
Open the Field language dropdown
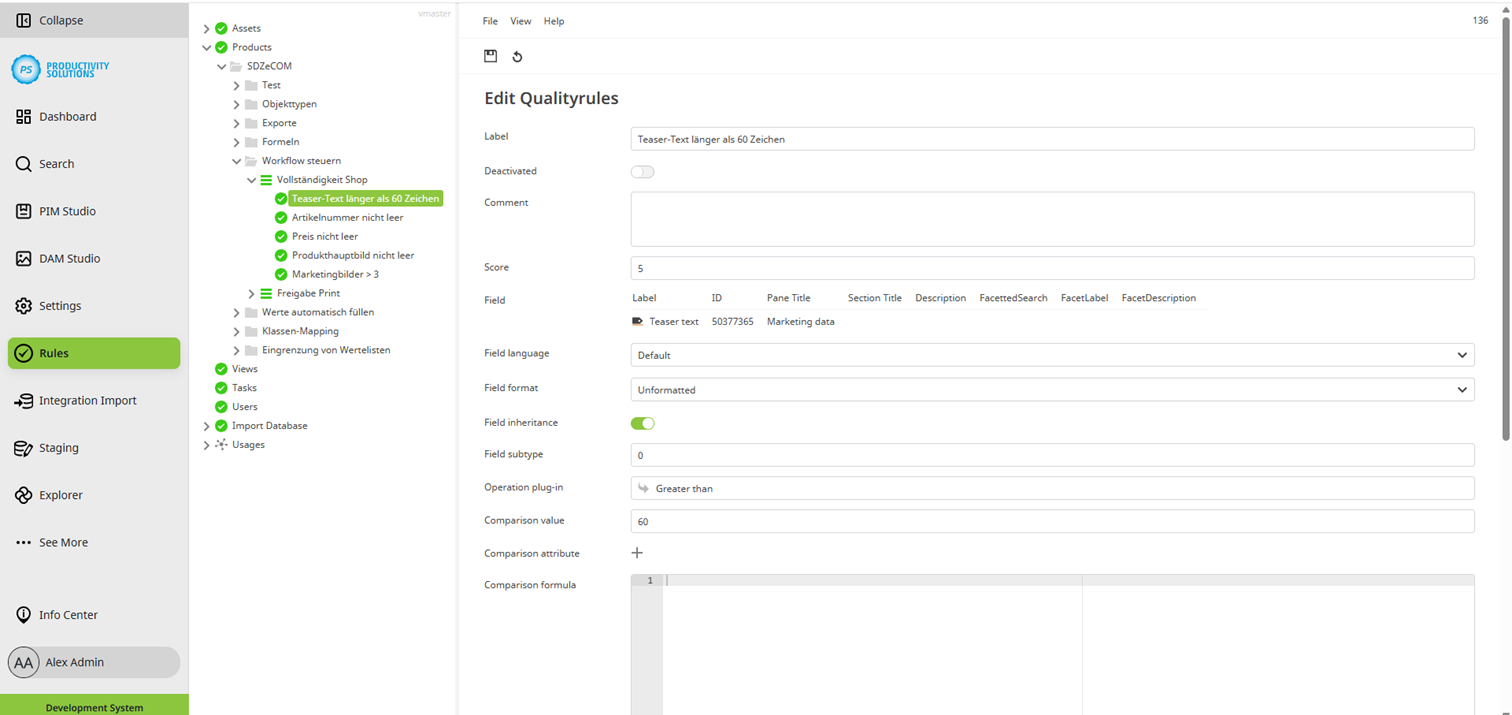(x=1052, y=355)
